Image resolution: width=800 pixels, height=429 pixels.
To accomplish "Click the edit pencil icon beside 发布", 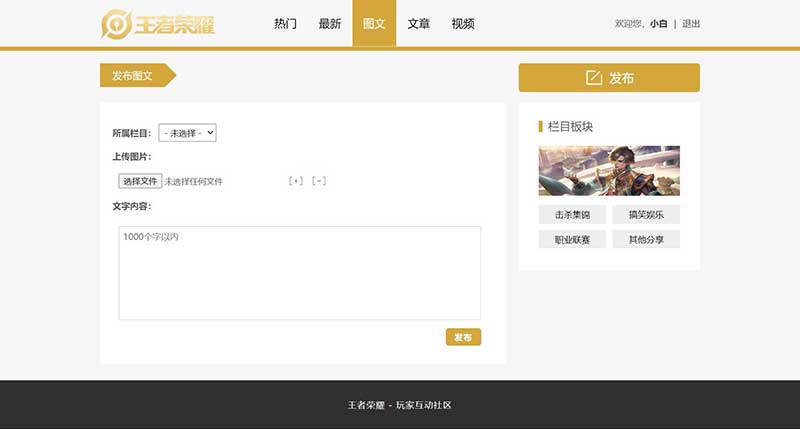I will (x=594, y=78).
